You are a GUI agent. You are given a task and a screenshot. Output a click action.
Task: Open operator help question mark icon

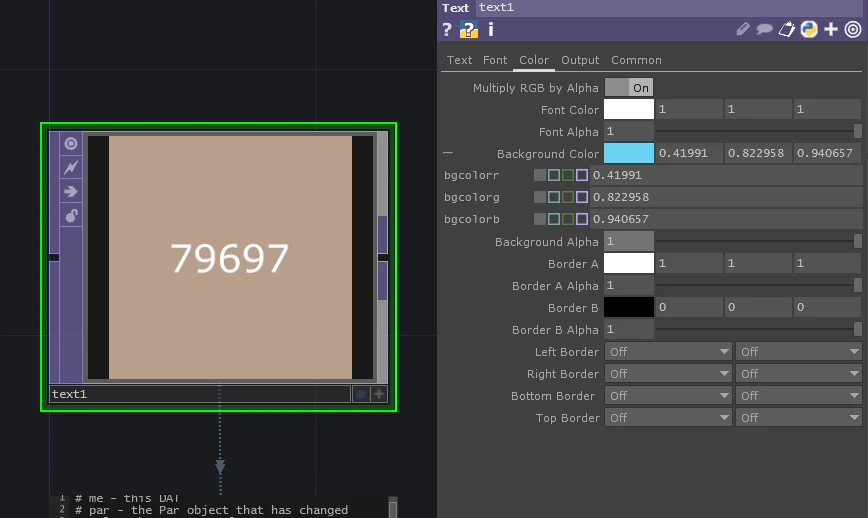point(447,29)
